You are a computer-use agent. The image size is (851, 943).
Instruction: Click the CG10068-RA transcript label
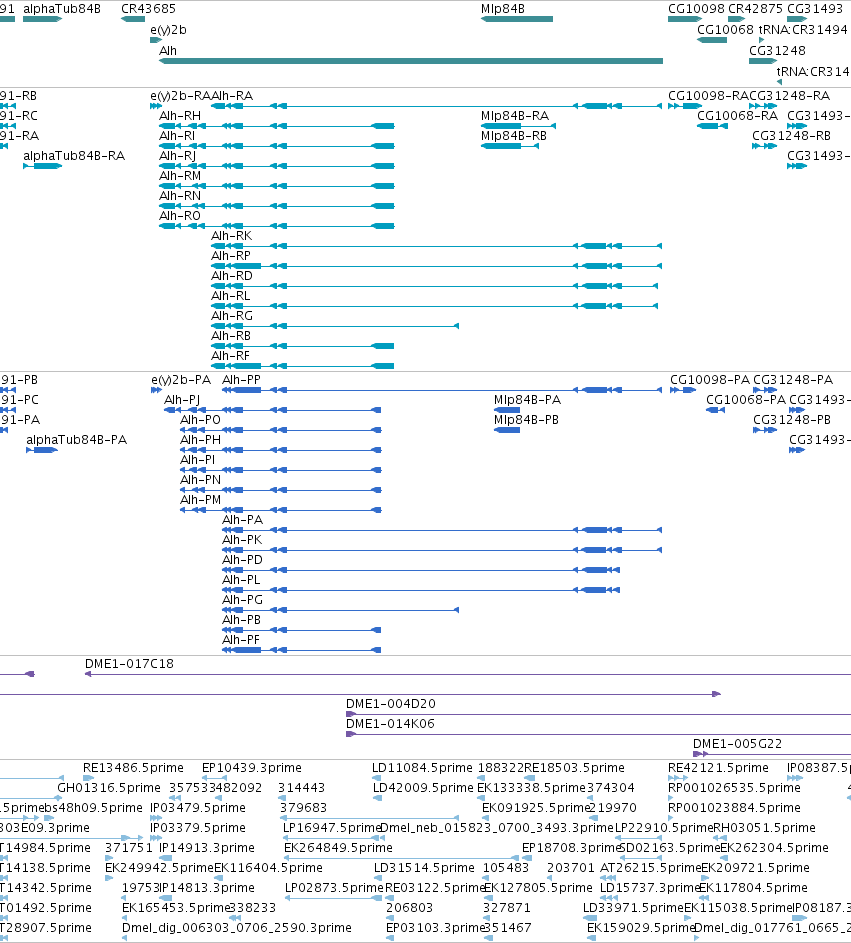pyautogui.click(x=737, y=115)
